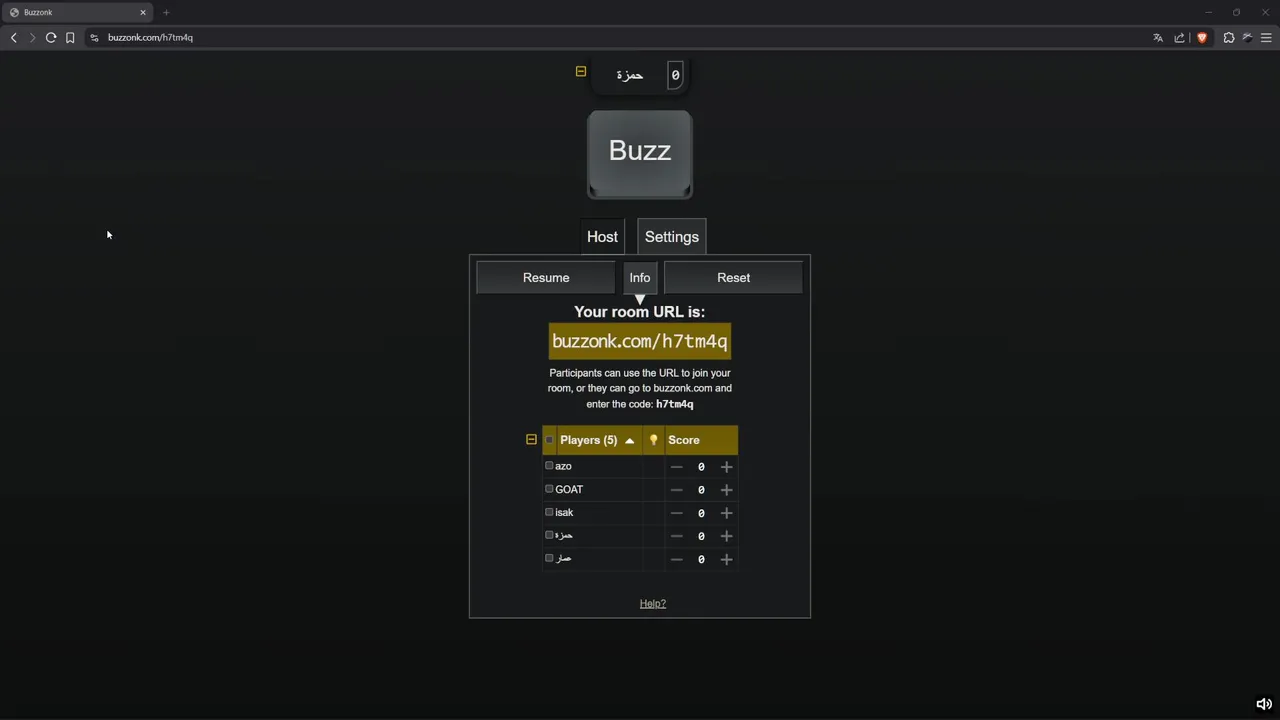
Task: Bookmark this page using the bookmark icon
Action: pyautogui.click(x=70, y=38)
